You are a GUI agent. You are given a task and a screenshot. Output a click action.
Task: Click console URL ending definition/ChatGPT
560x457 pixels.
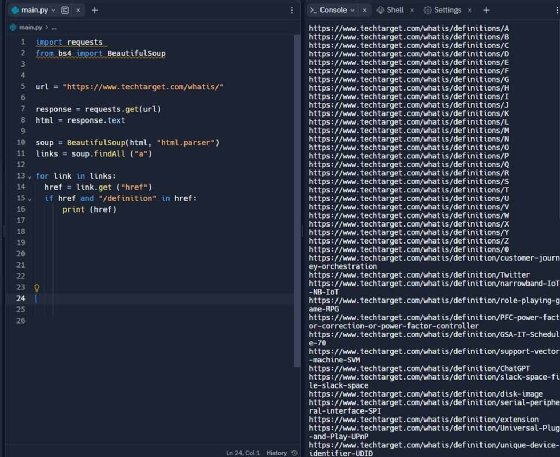419,368
